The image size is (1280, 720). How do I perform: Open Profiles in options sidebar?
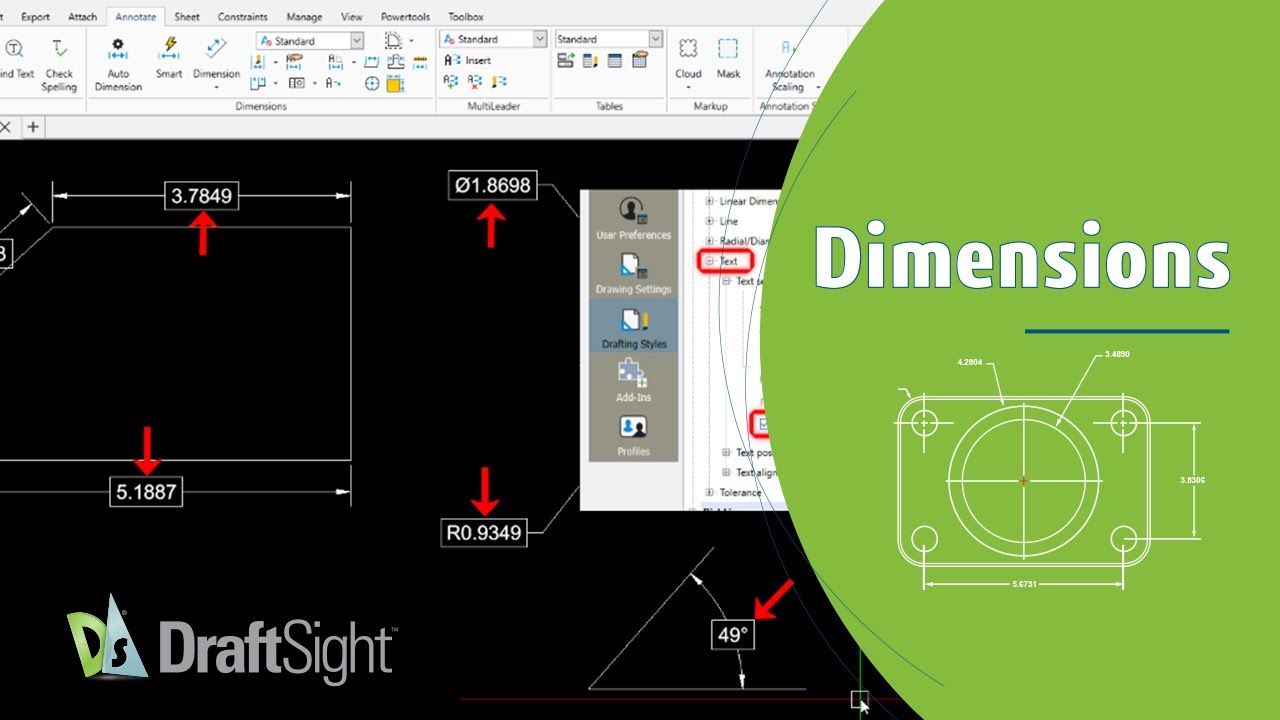(x=633, y=435)
